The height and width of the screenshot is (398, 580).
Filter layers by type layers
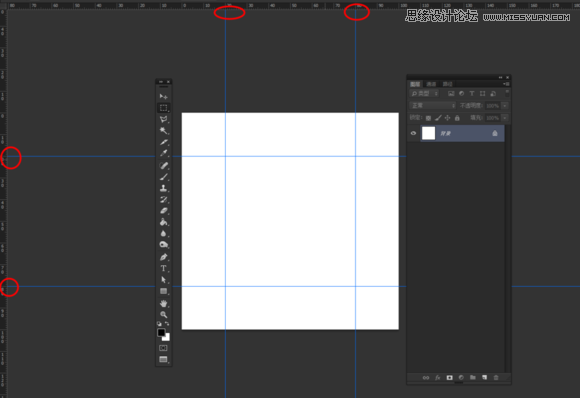coord(472,94)
